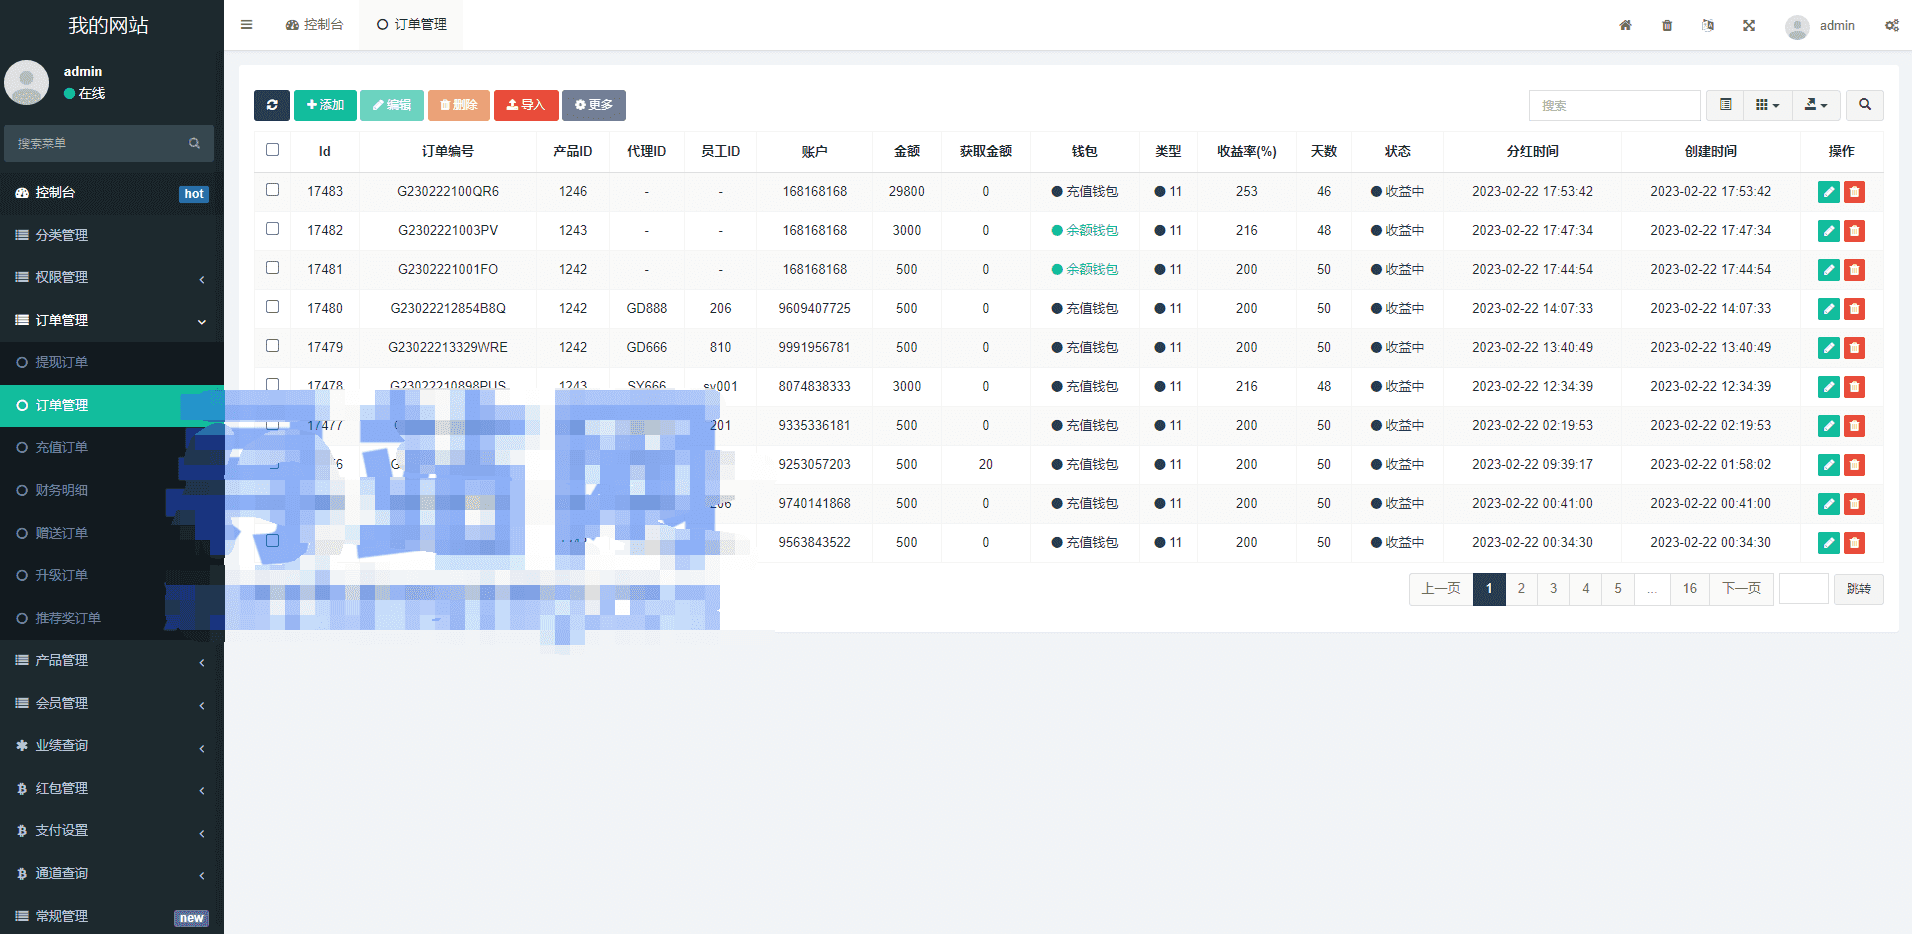Click the fullscreen toggle icon
The height and width of the screenshot is (944, 1912).
(x=1749, y=25)
